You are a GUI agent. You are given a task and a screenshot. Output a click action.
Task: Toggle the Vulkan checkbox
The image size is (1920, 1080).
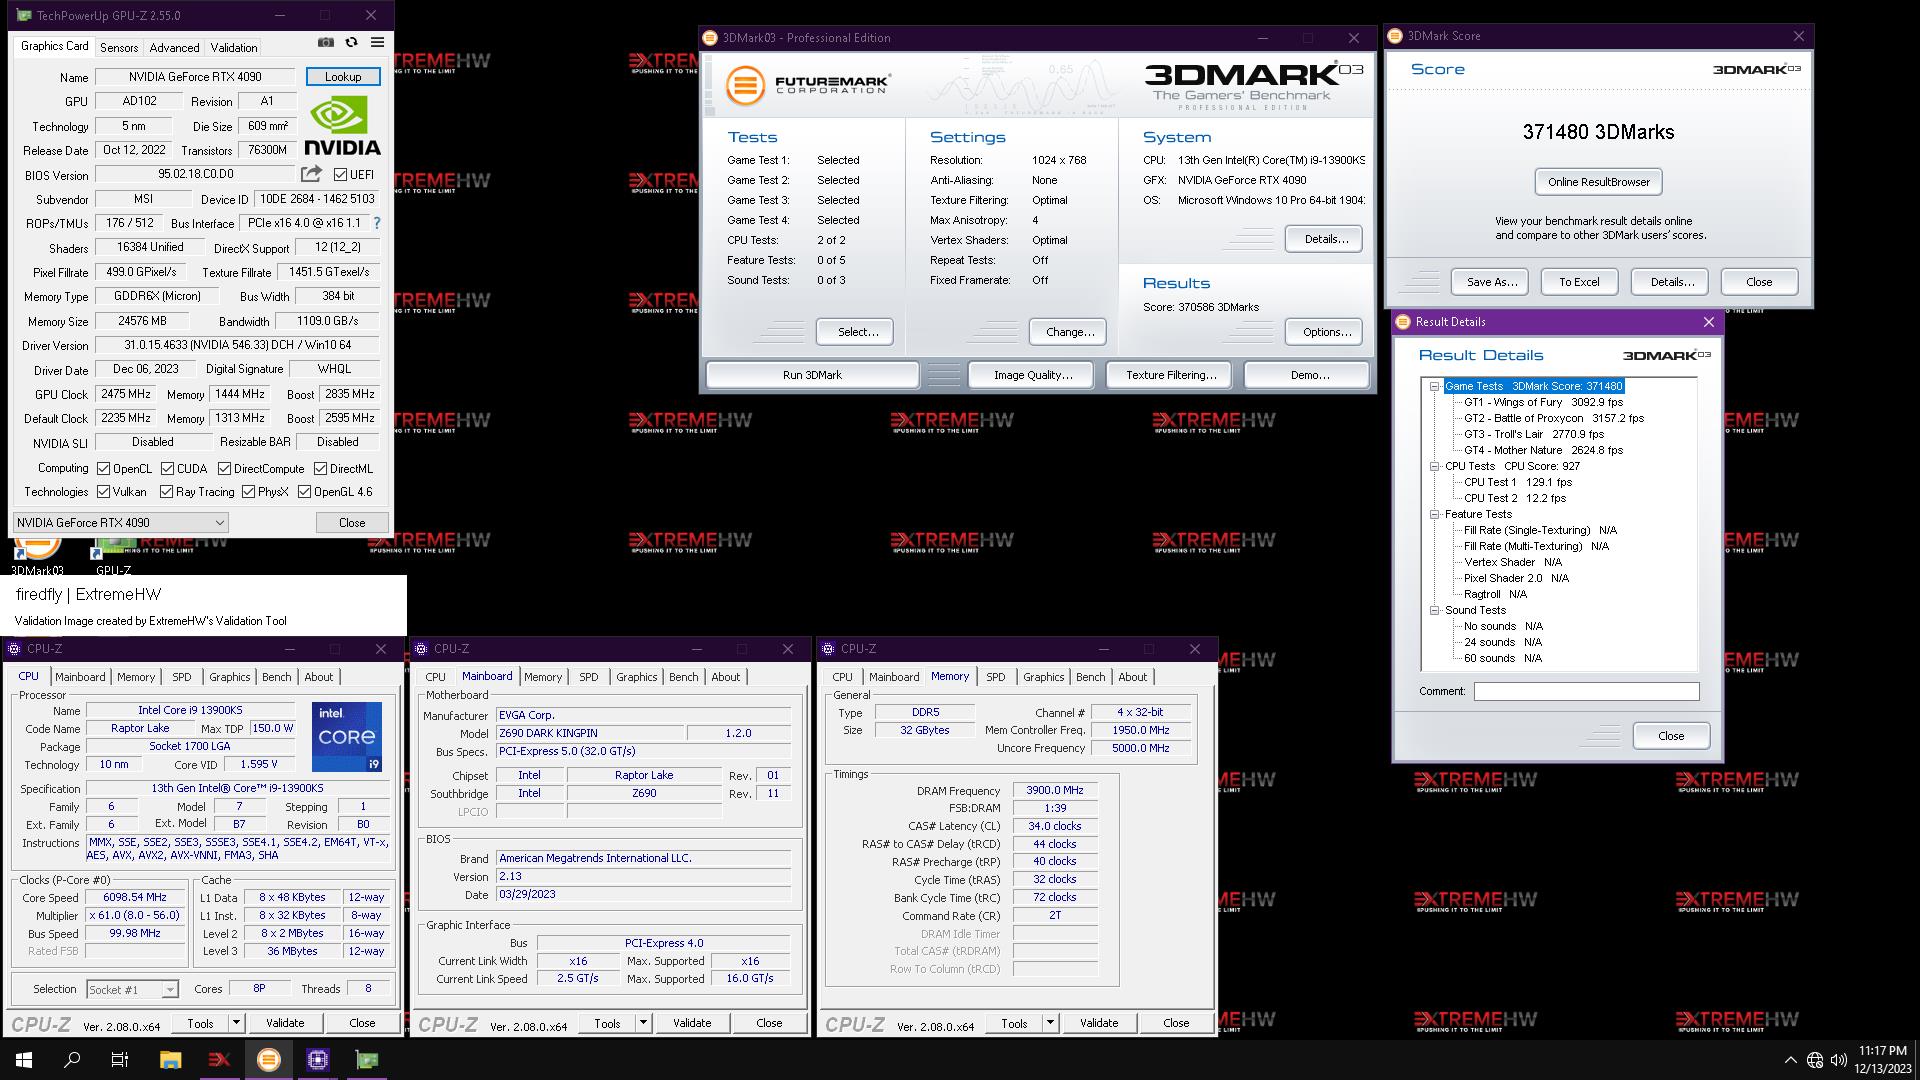coord(103,492)
